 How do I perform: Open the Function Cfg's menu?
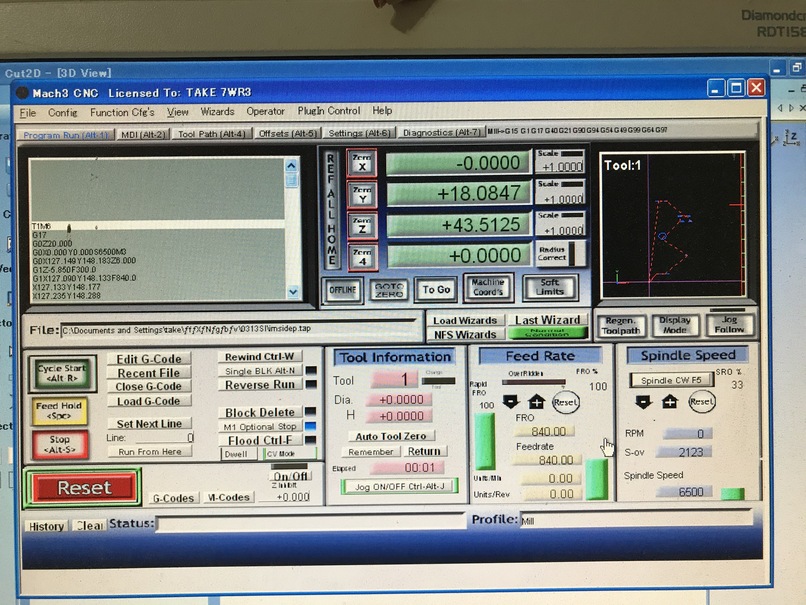(122, 112)
